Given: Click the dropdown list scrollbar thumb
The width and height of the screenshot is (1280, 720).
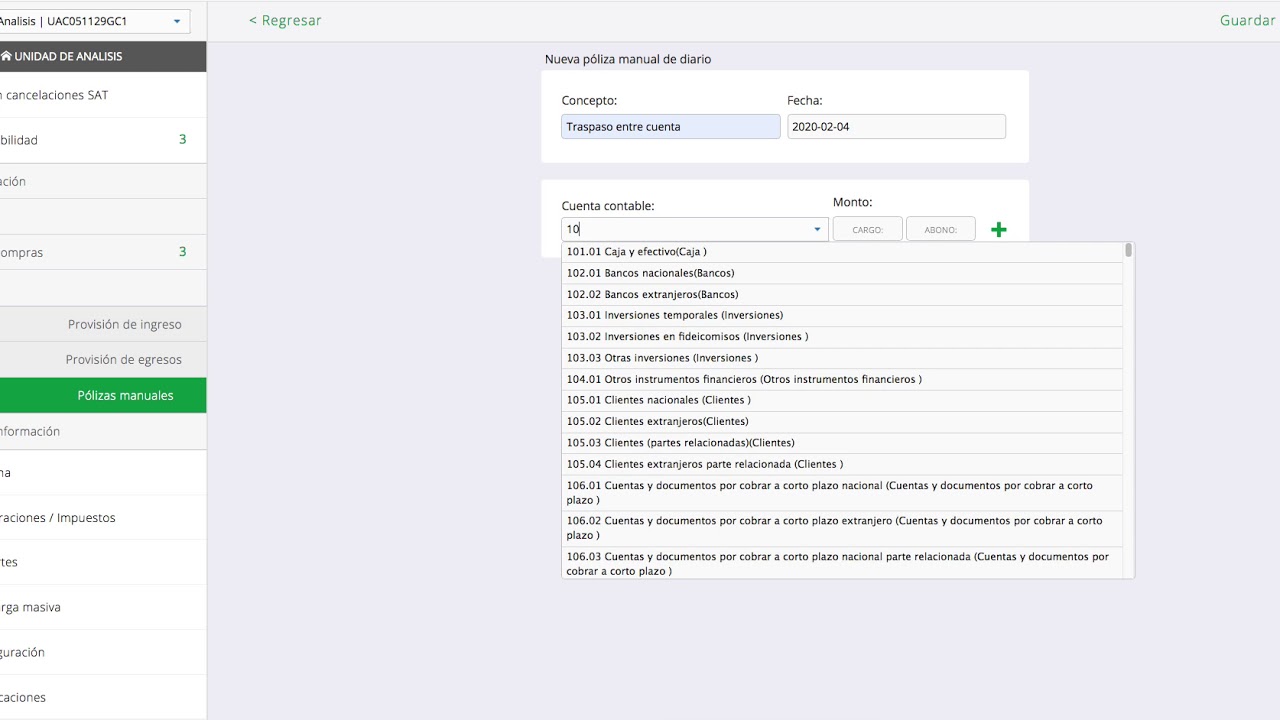Looking at the screenshot, I should coord(1129,250).
